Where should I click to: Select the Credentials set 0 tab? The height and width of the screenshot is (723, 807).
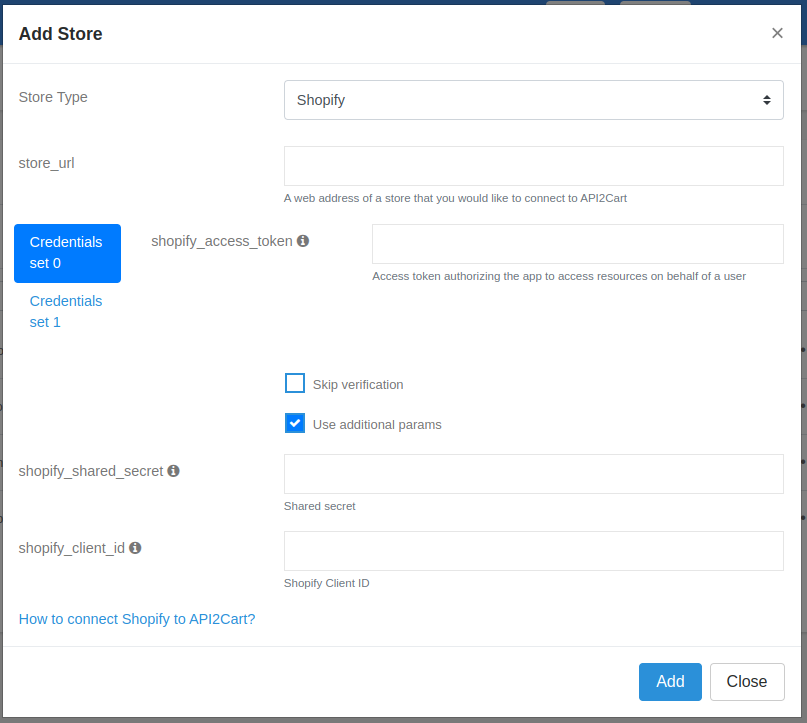pyautogui.click(x=66, y=253)
